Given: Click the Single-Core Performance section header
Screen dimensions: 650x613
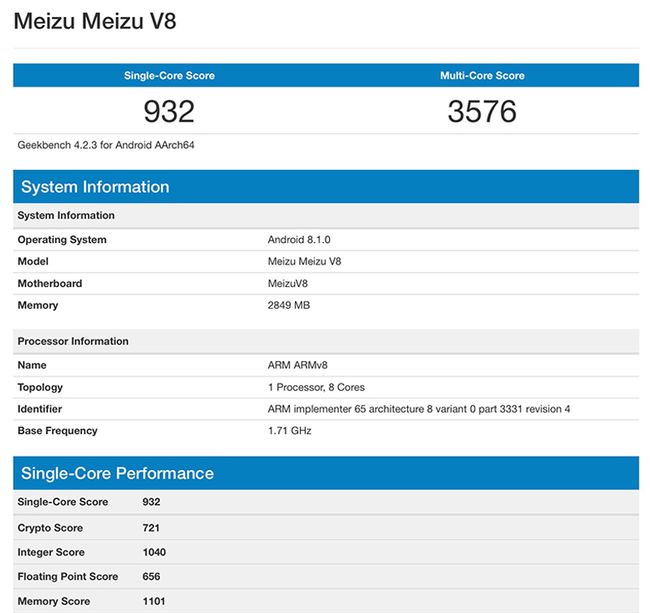Looking at the screenshot, I should [x=326, y=473].
